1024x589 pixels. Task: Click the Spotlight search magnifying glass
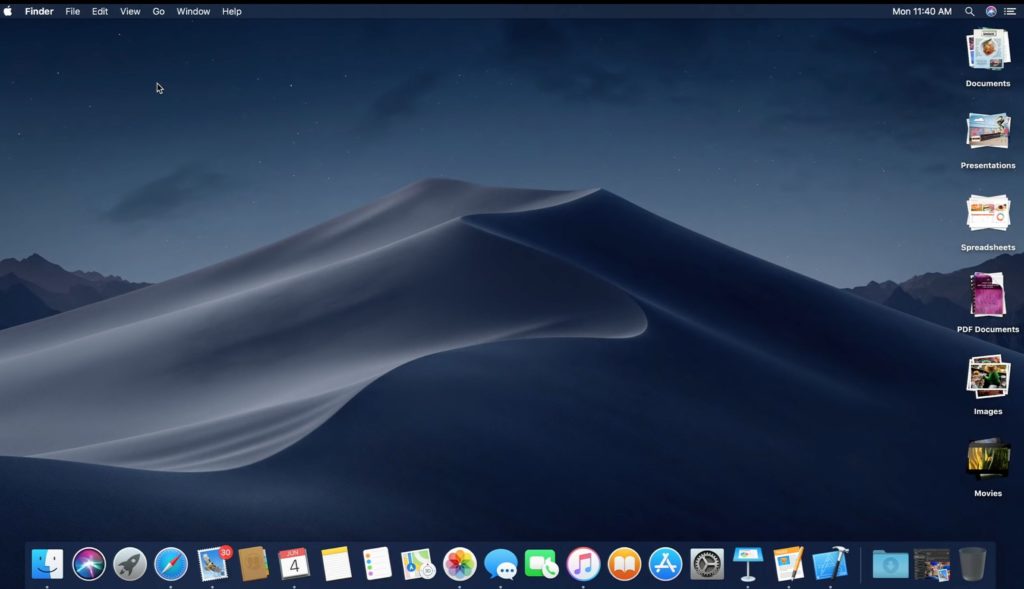tap(969, 11)
